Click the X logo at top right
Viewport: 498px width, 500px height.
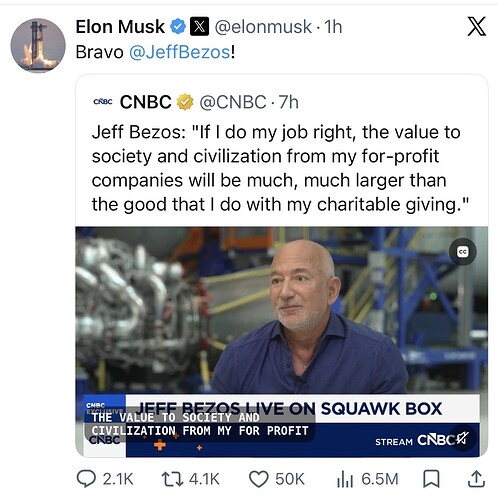pyautogui.click(x=476, y=26)
